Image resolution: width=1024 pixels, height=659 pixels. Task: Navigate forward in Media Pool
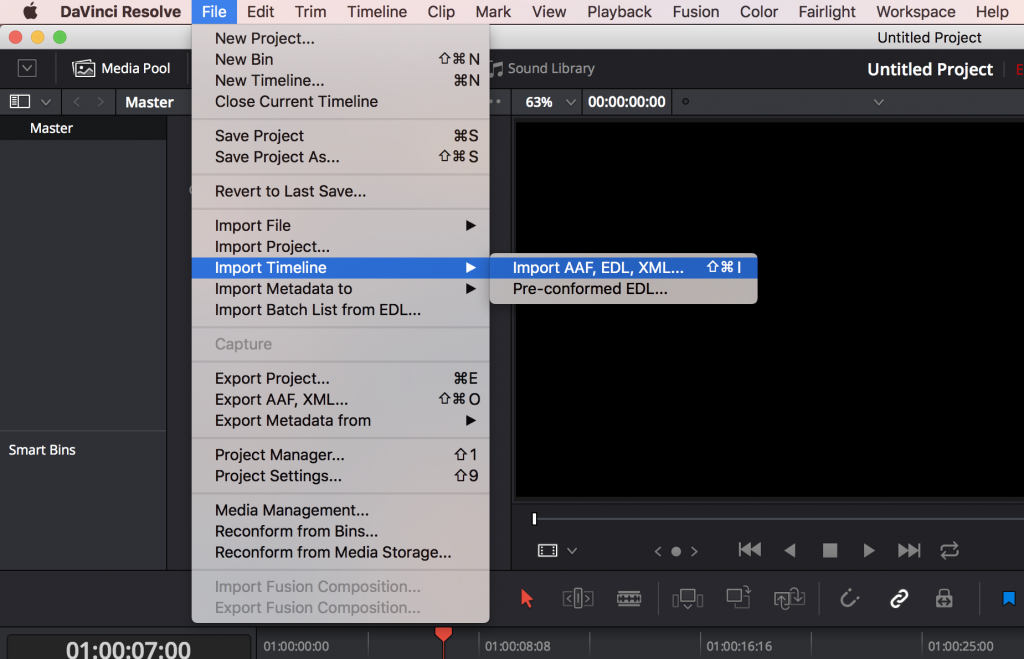coord(100,102)
